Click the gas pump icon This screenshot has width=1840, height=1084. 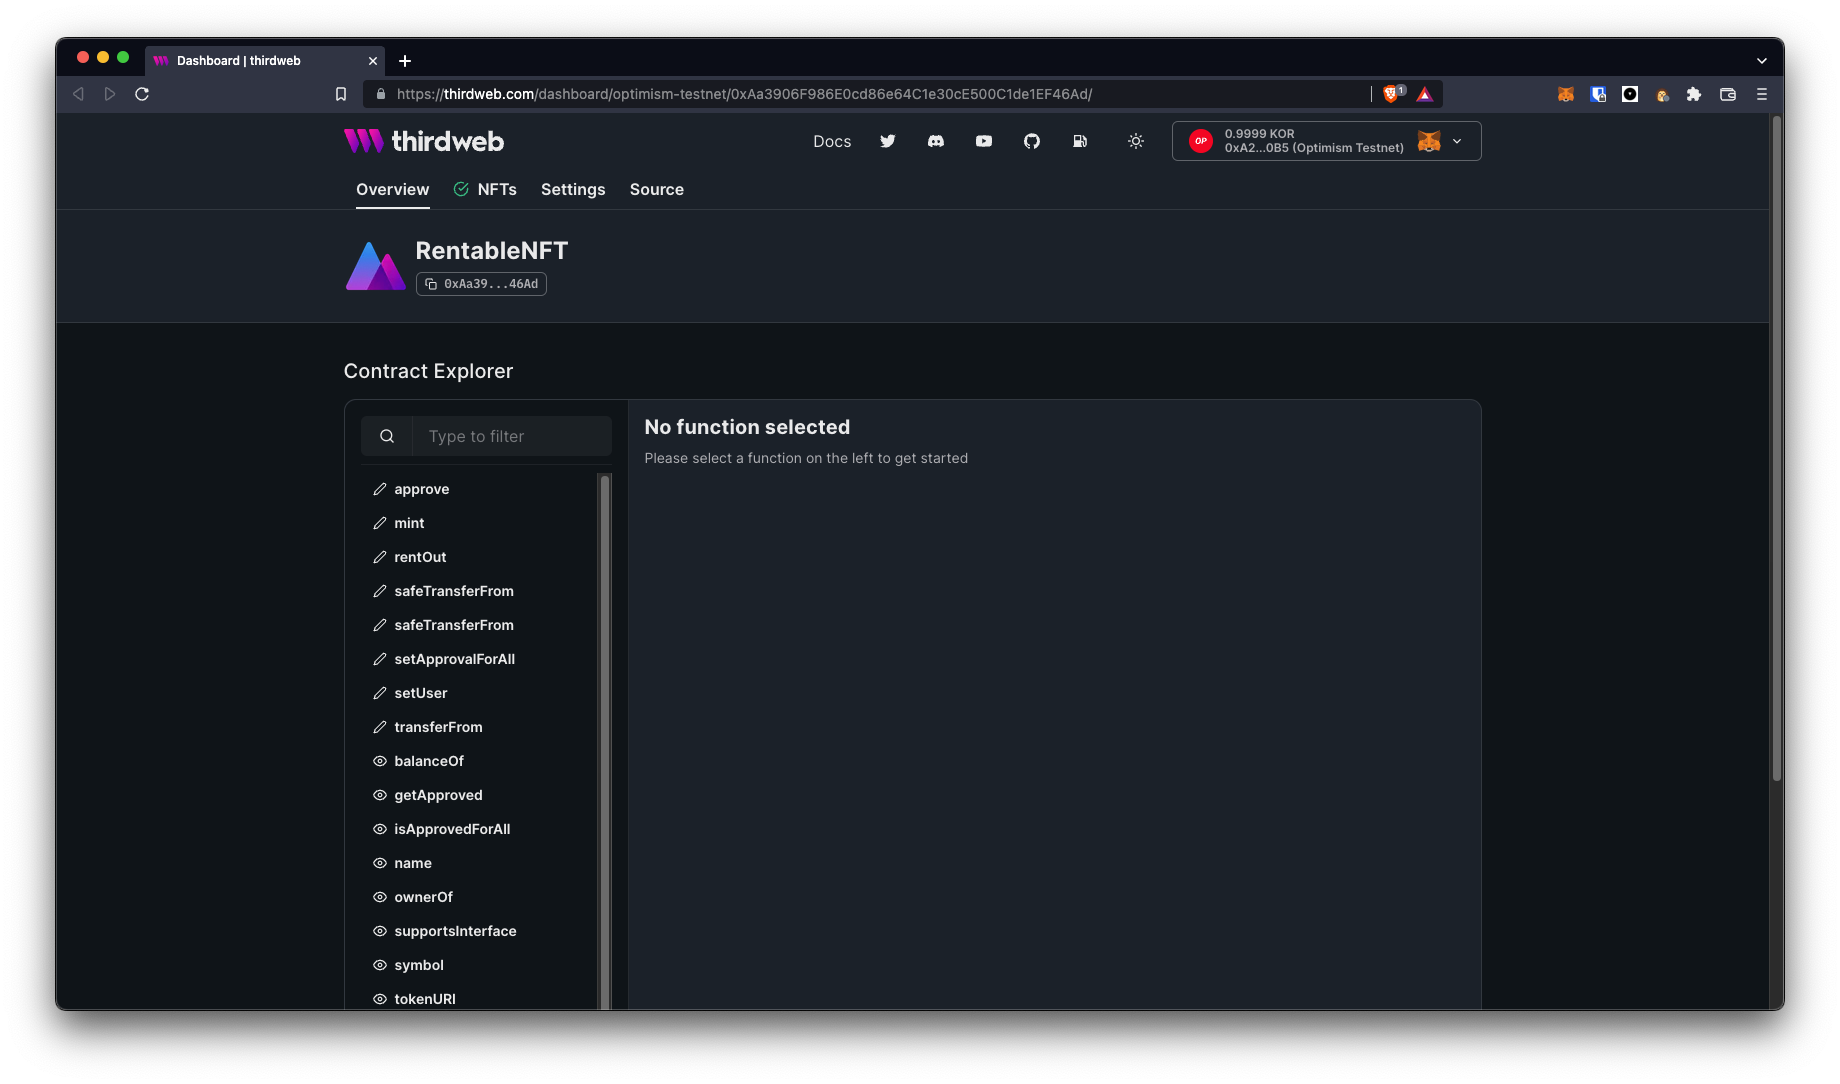1080,141
